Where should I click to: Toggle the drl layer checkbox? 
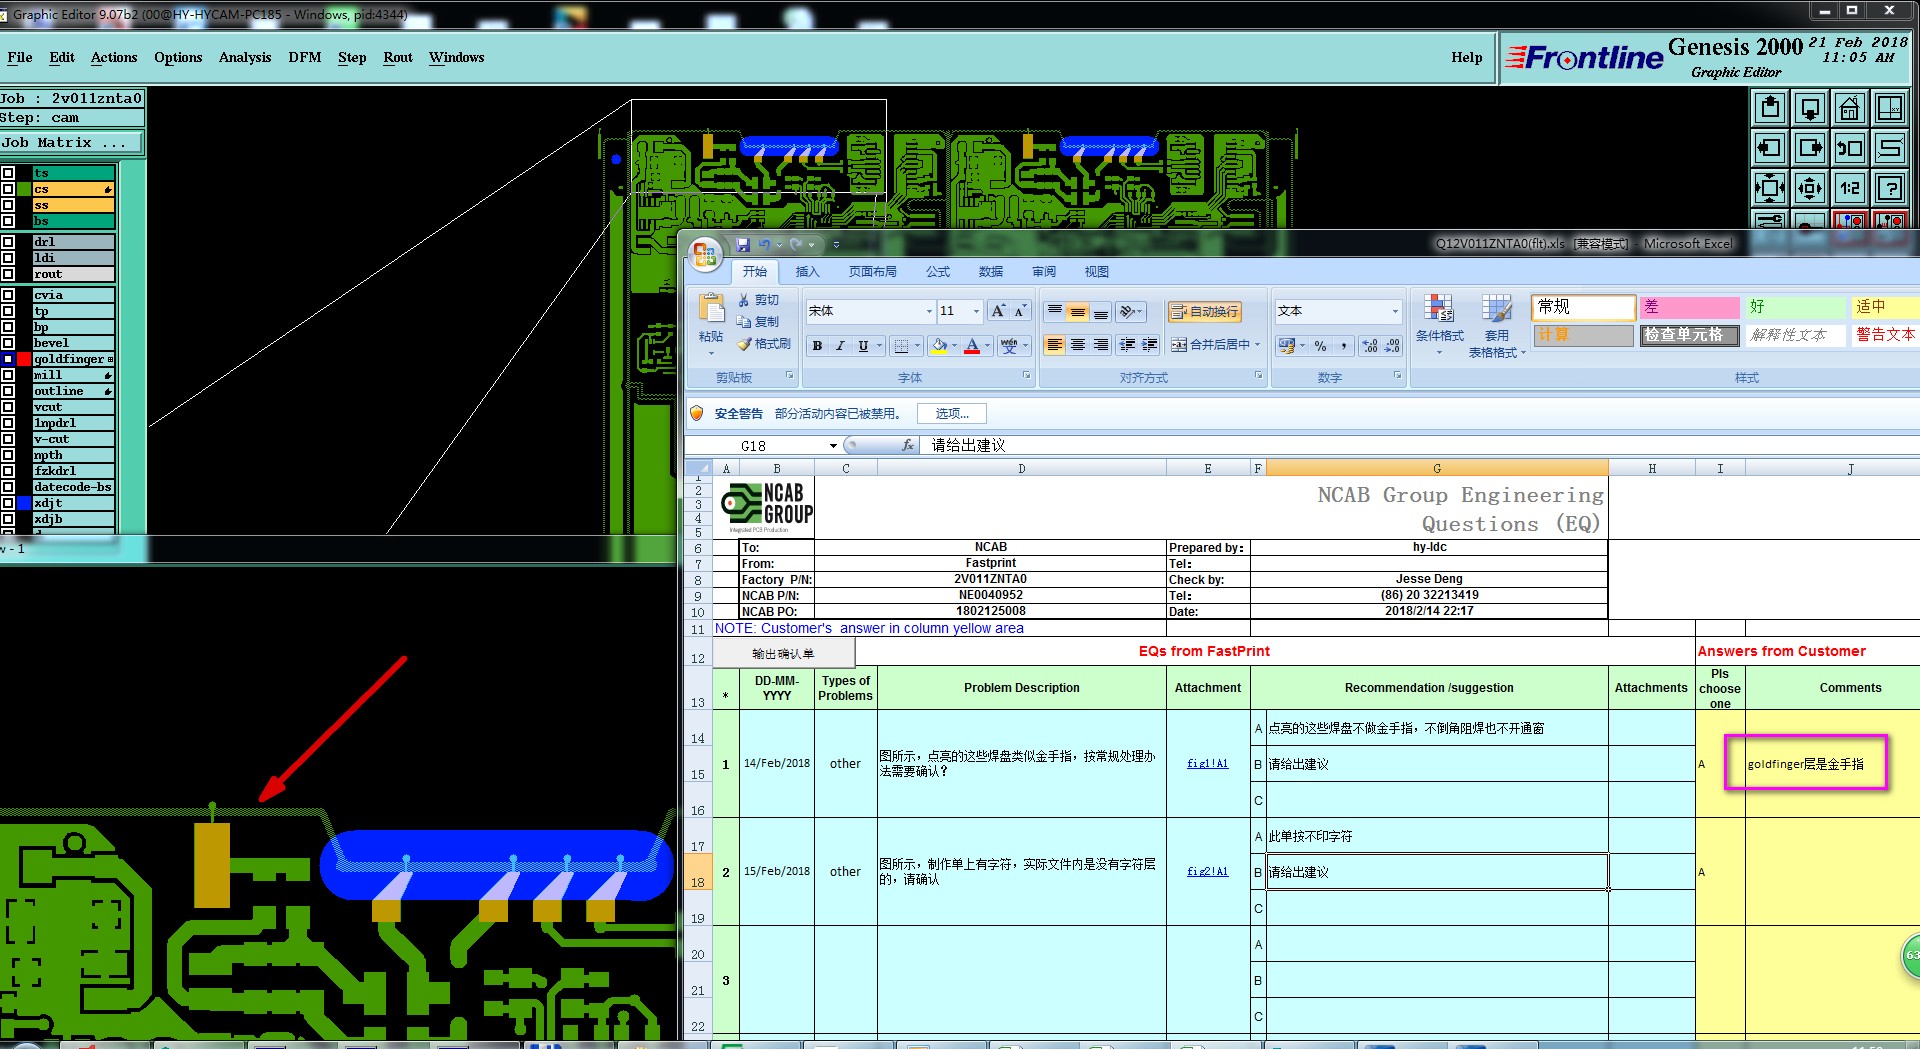tap(8, 242)
